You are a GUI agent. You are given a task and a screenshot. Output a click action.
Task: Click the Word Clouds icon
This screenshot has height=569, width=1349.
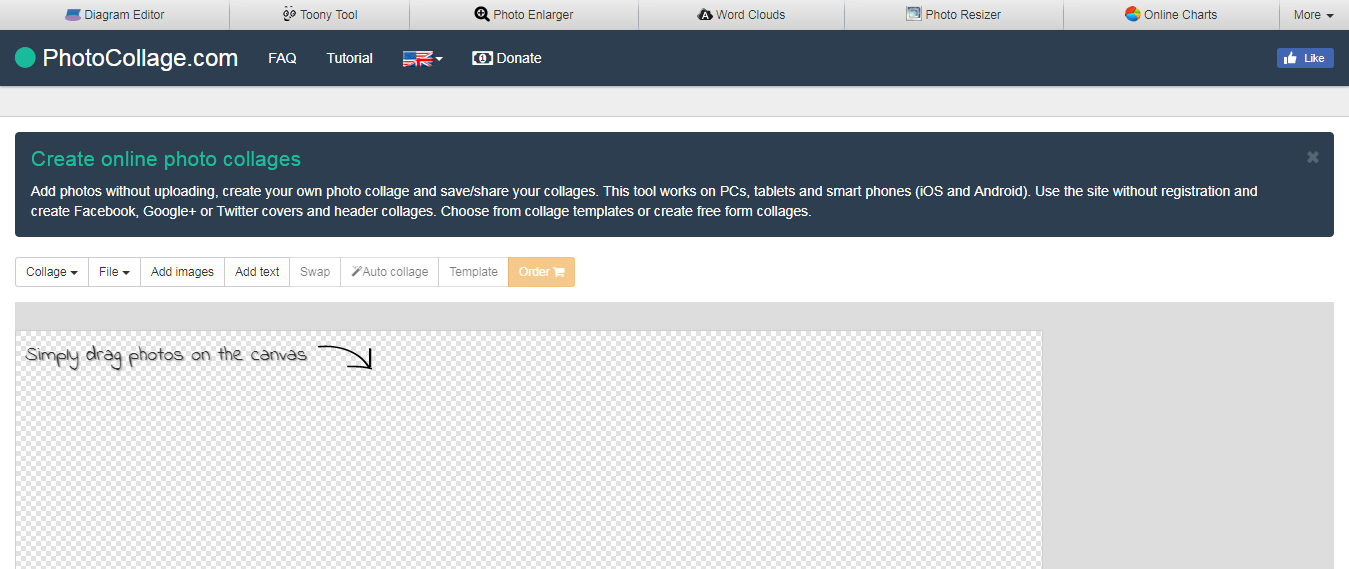pyautogui.click(x=705, y=15)
